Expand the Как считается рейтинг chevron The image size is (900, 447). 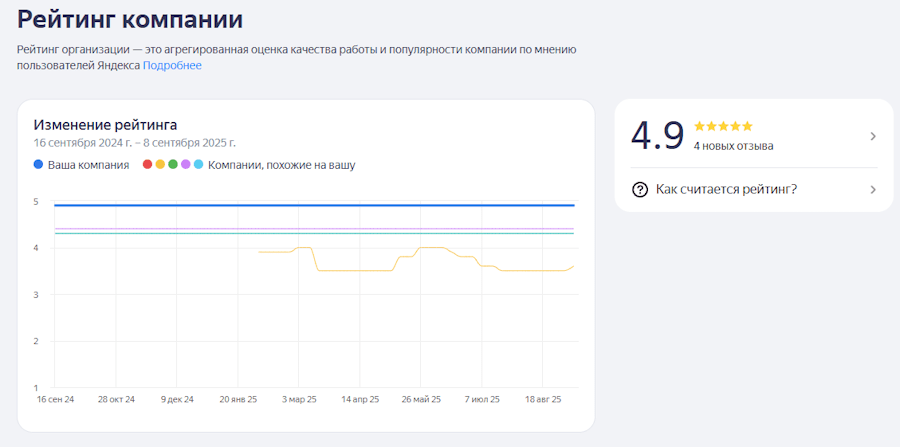coord(872,190)
